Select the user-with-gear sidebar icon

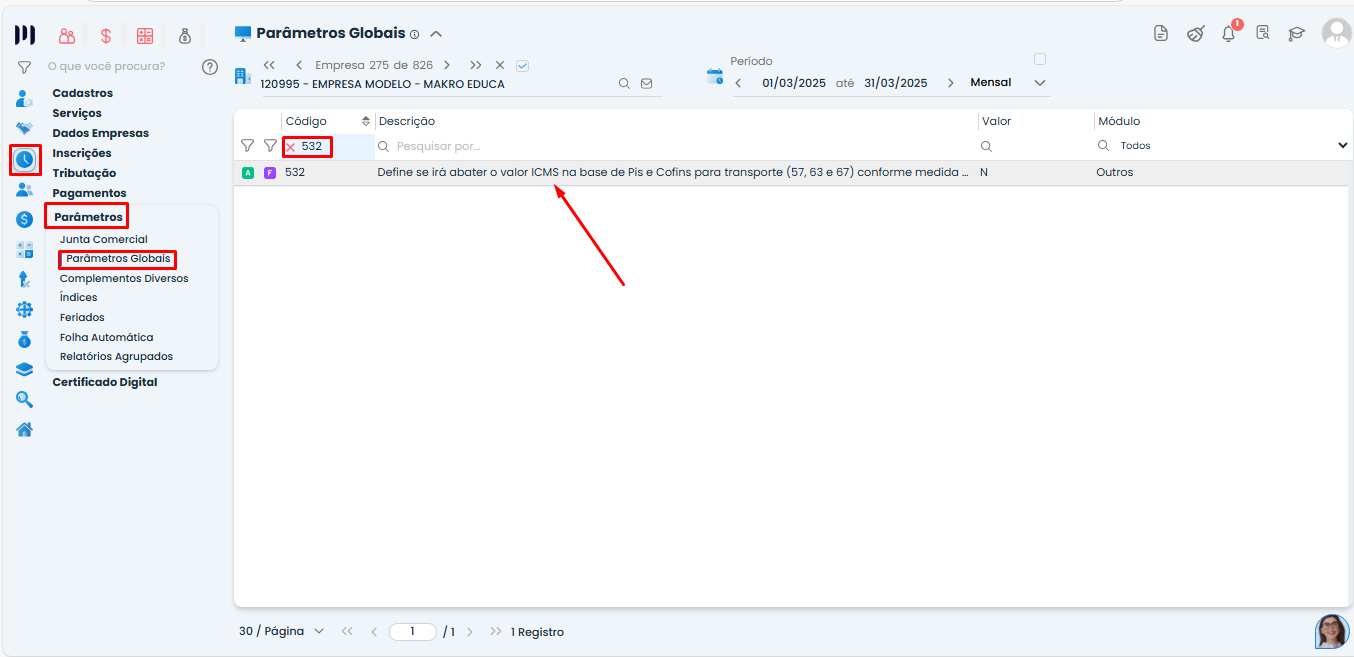[24, 98]
